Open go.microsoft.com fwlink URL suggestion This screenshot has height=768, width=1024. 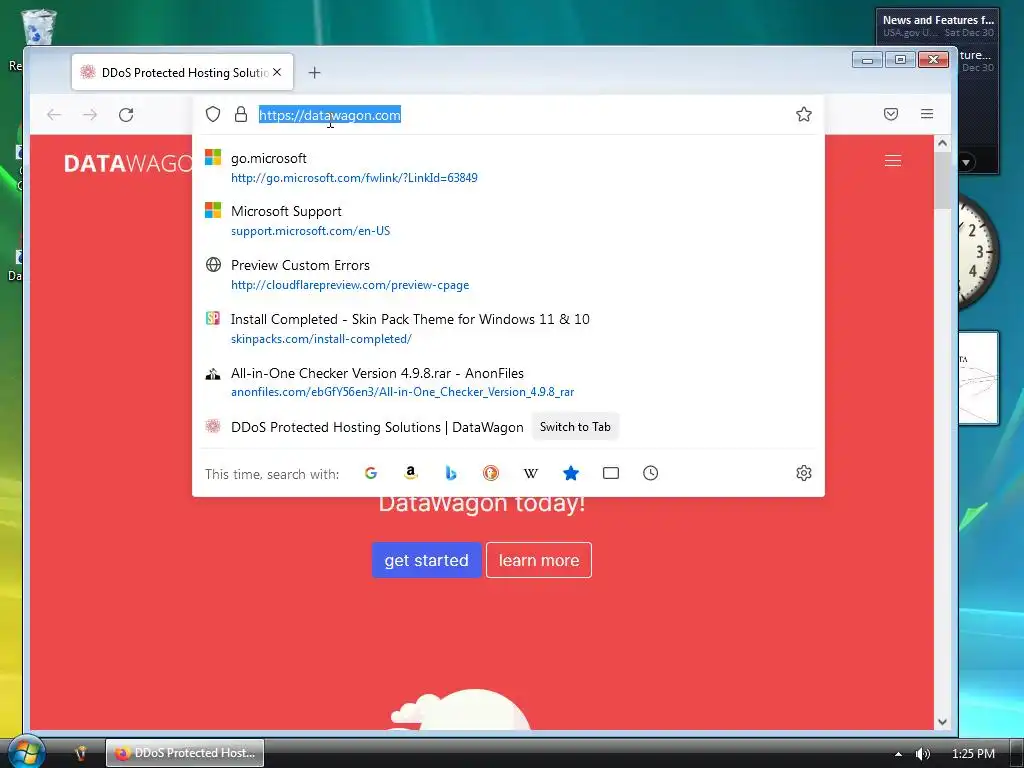click(x=354, y=178)
